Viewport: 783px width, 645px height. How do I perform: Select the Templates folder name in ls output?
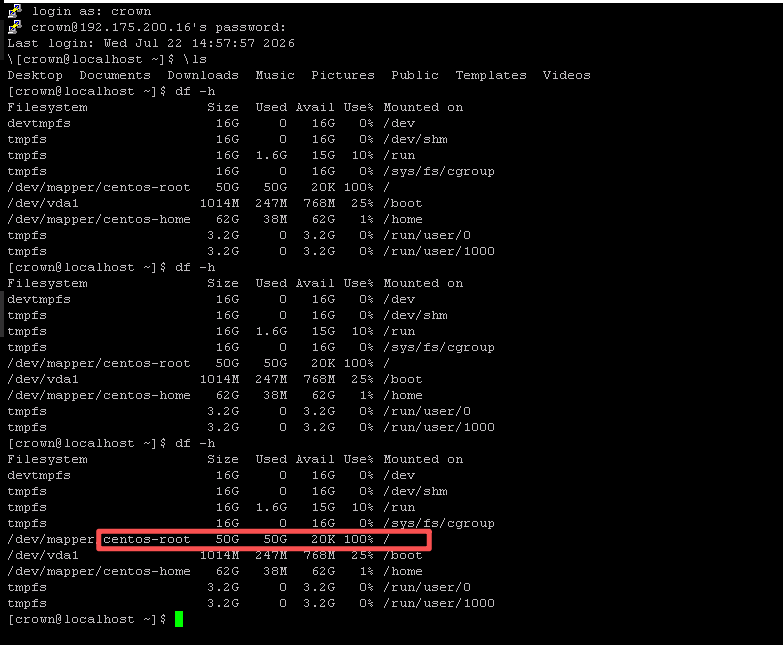pos(491,75)
